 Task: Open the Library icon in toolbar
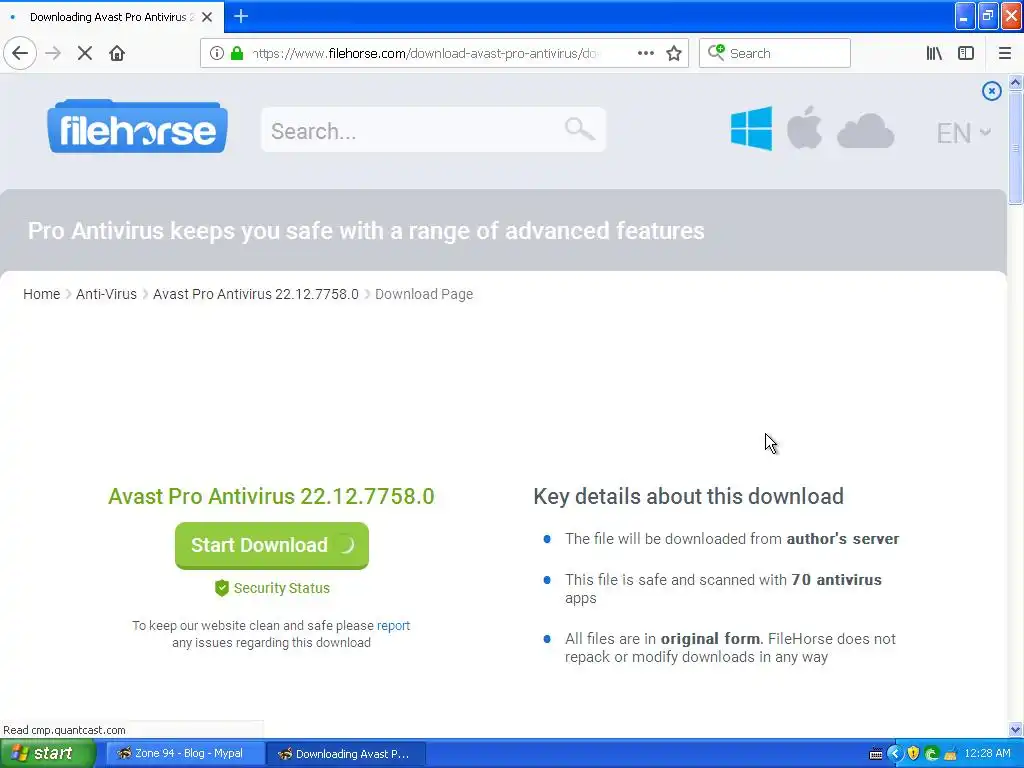pyautogui.click(x=934, y=53)
